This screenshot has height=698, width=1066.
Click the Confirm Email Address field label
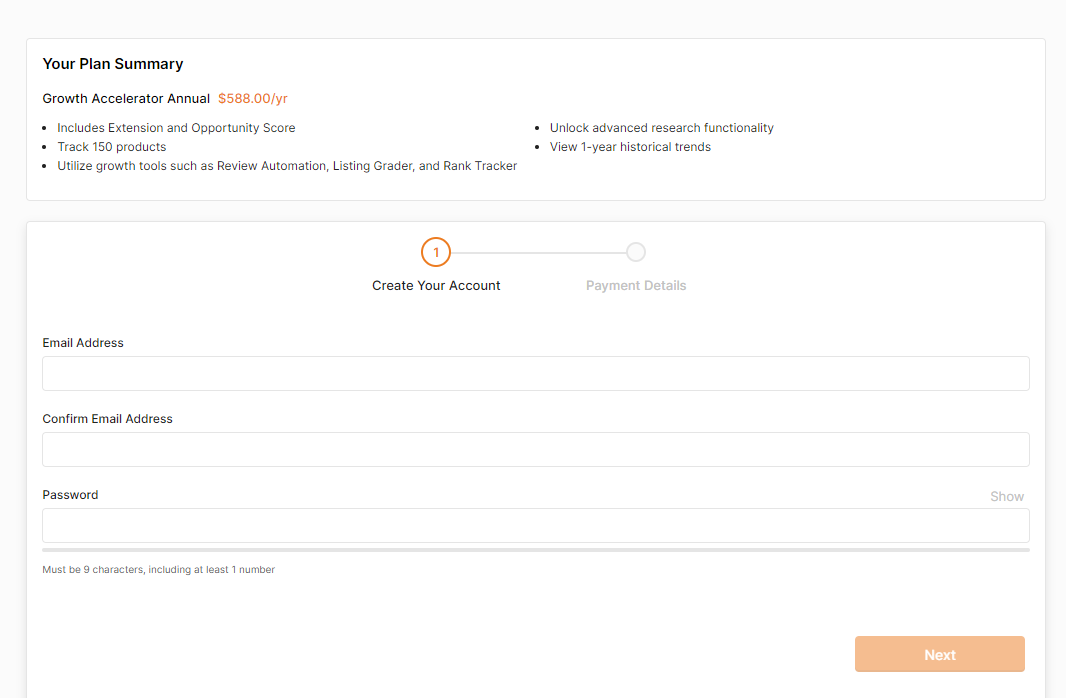(x=107, y=419)
